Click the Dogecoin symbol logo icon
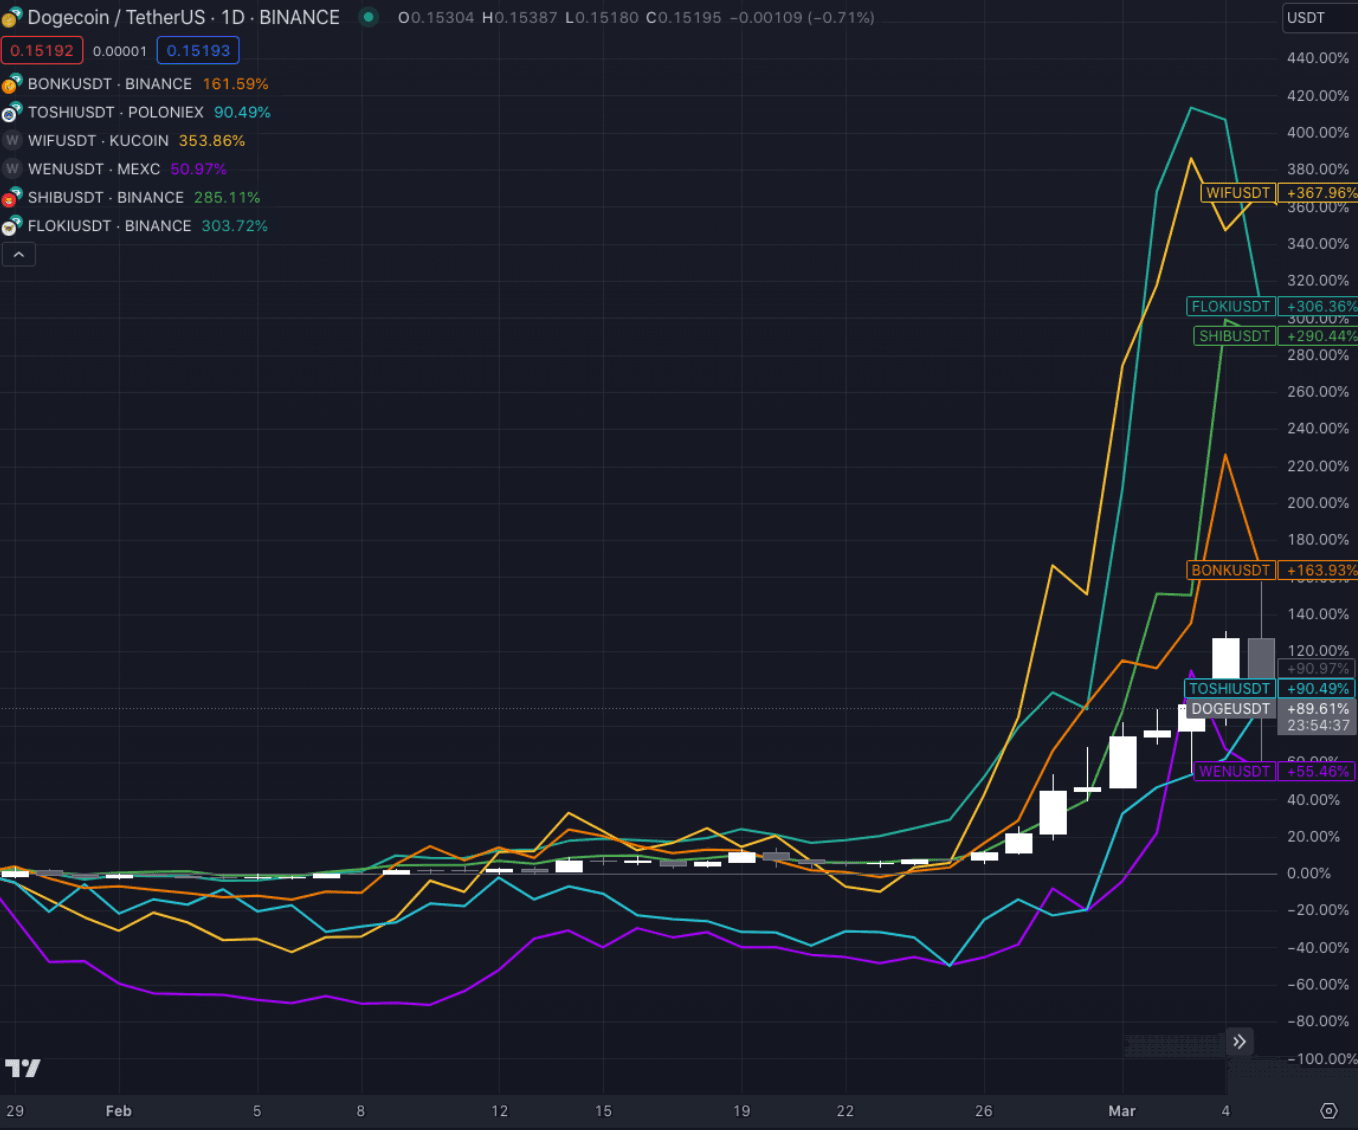The width and height of the screenshot is (1358, 1130). click(12, 18)
